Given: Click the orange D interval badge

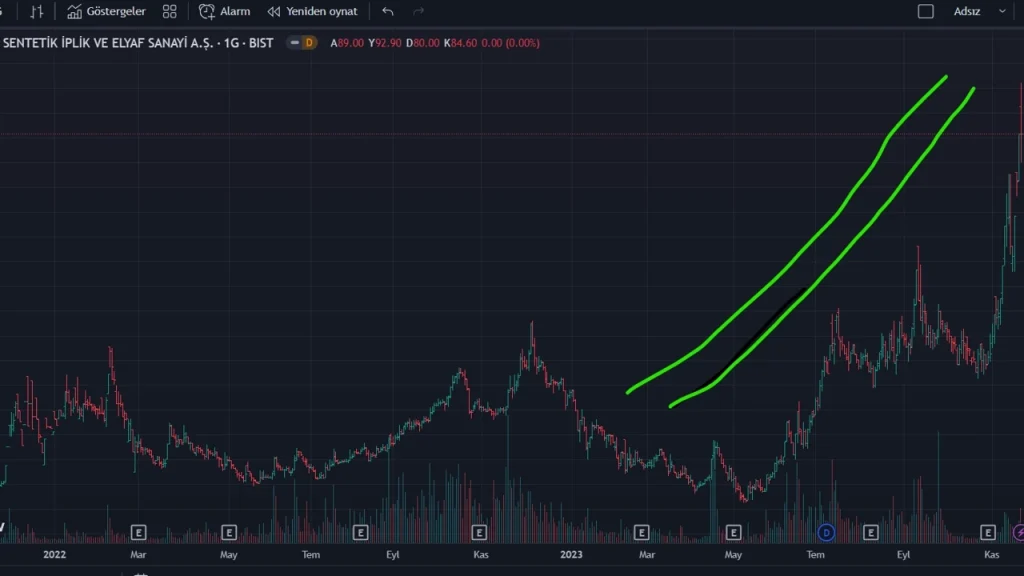Looking at the screenshot, I should click(310, 43).
